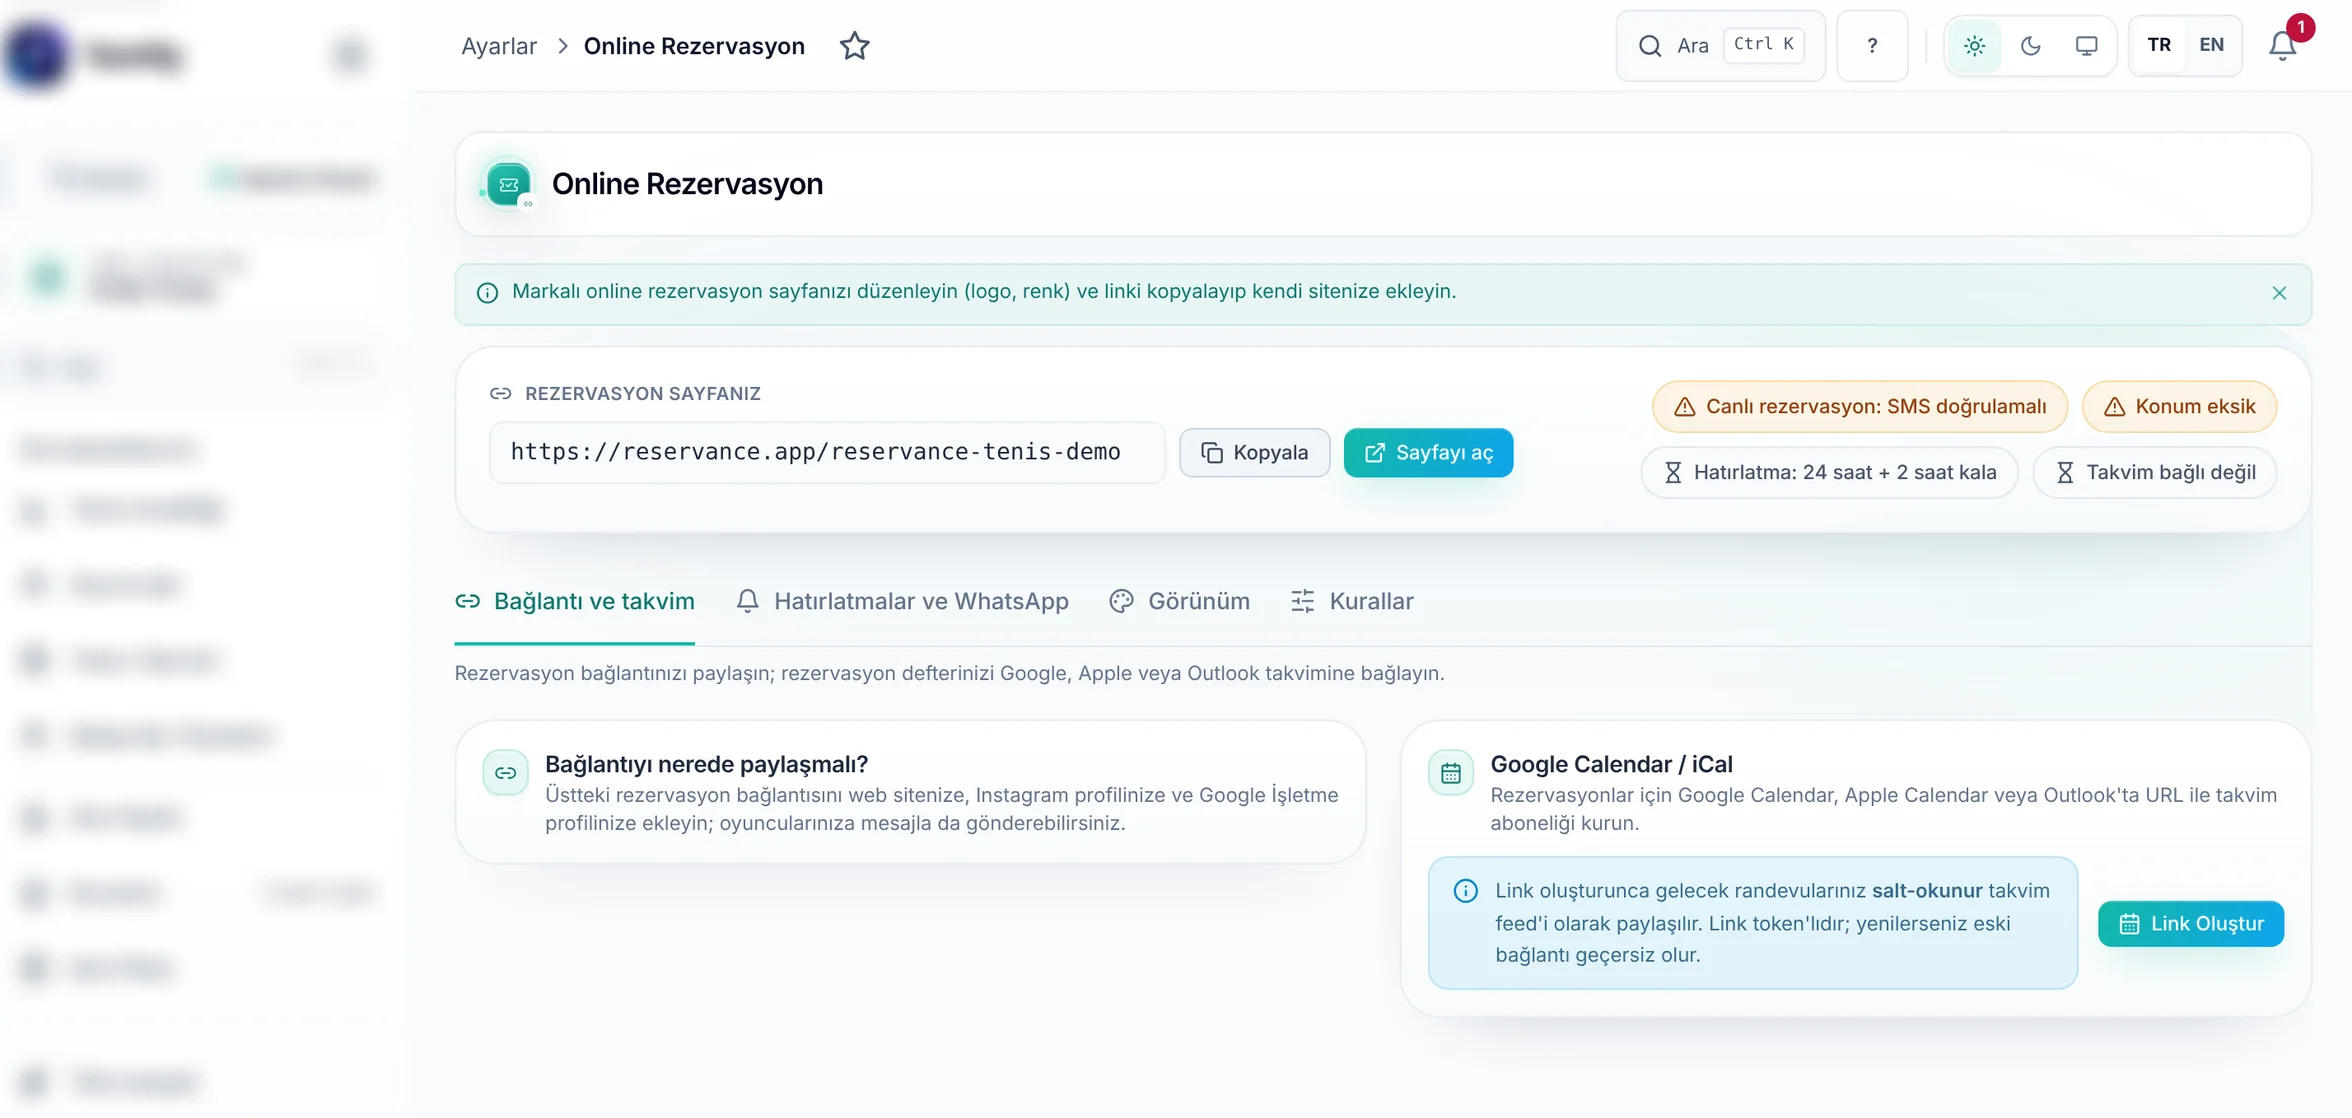
Task: Click the Takvim bağlı değil chip
Action: [2155, 473]
